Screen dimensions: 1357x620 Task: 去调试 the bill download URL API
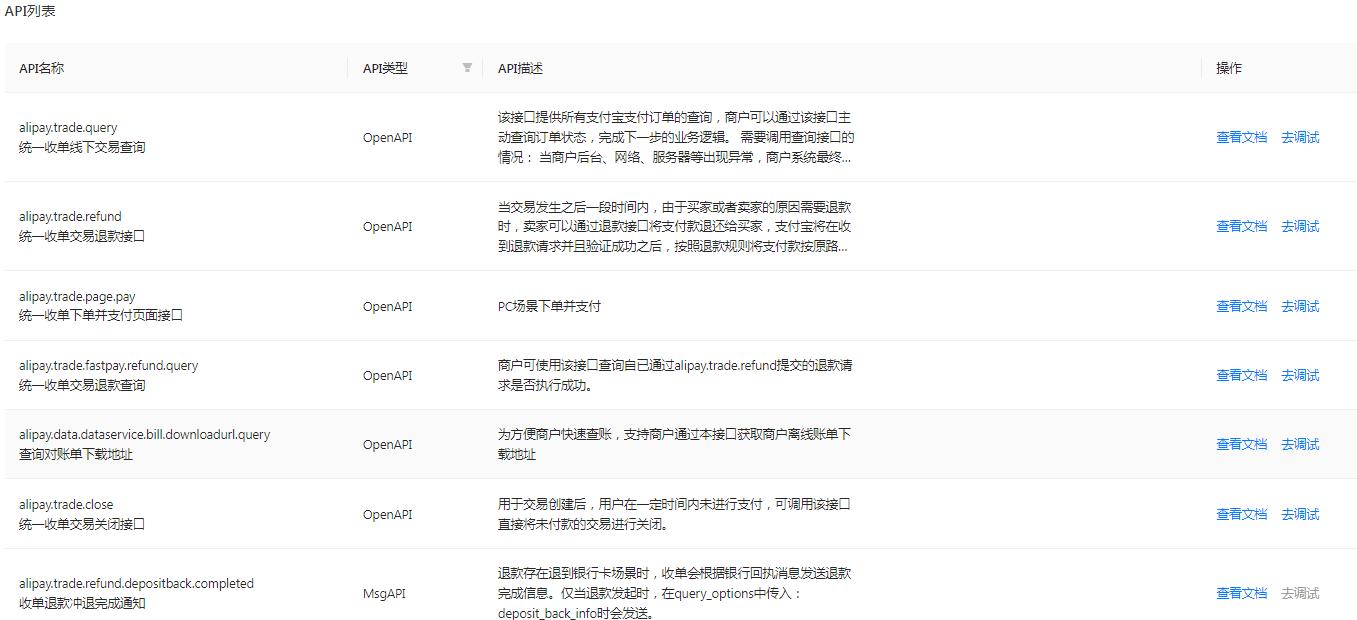pyautogui.click(x=1300, y=444)
